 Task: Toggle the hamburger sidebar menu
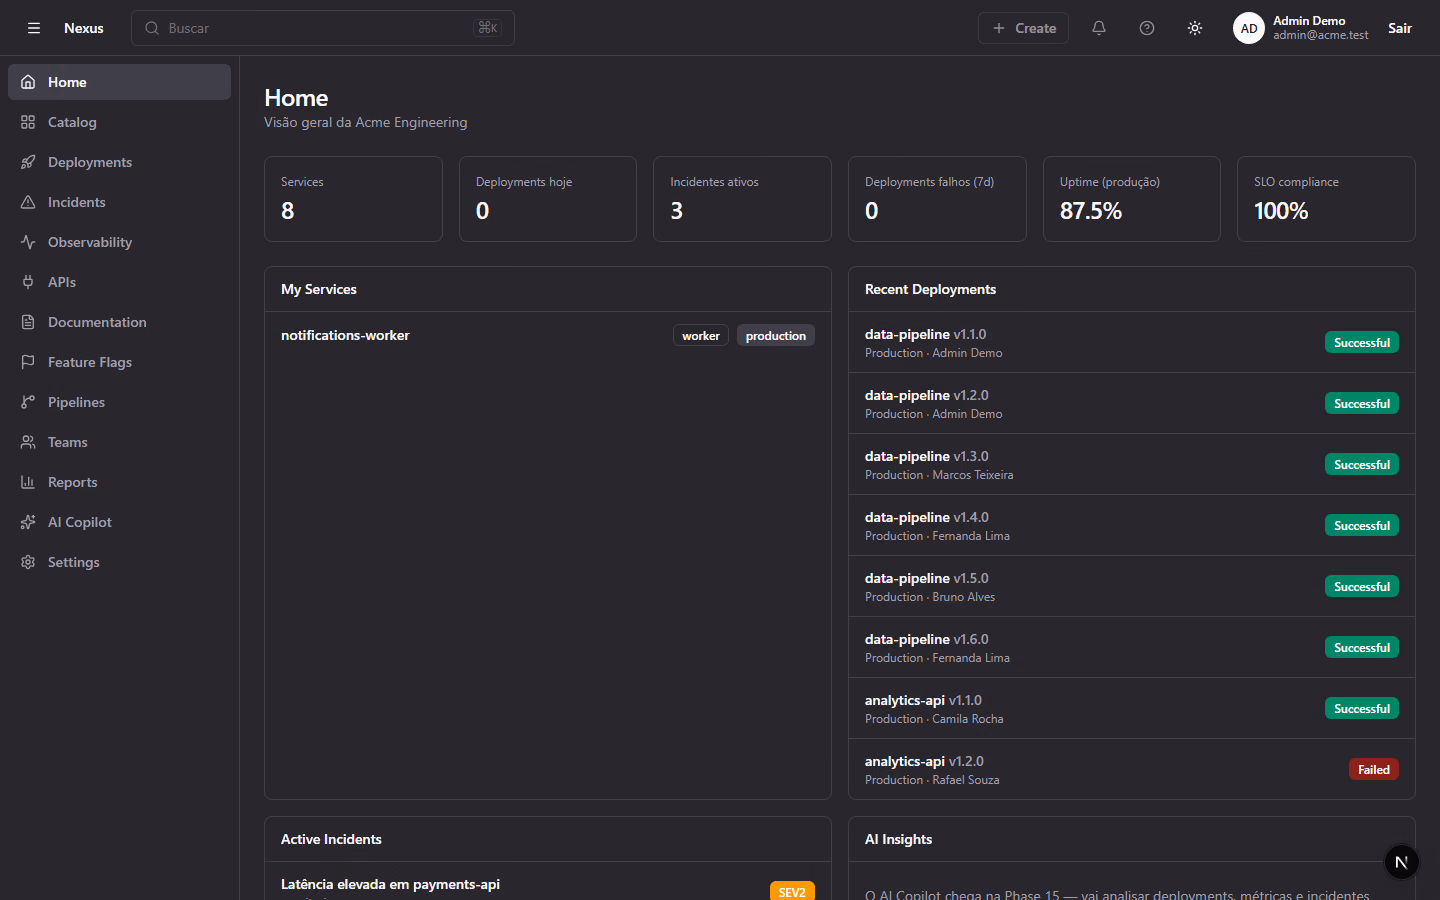(34, 28)
